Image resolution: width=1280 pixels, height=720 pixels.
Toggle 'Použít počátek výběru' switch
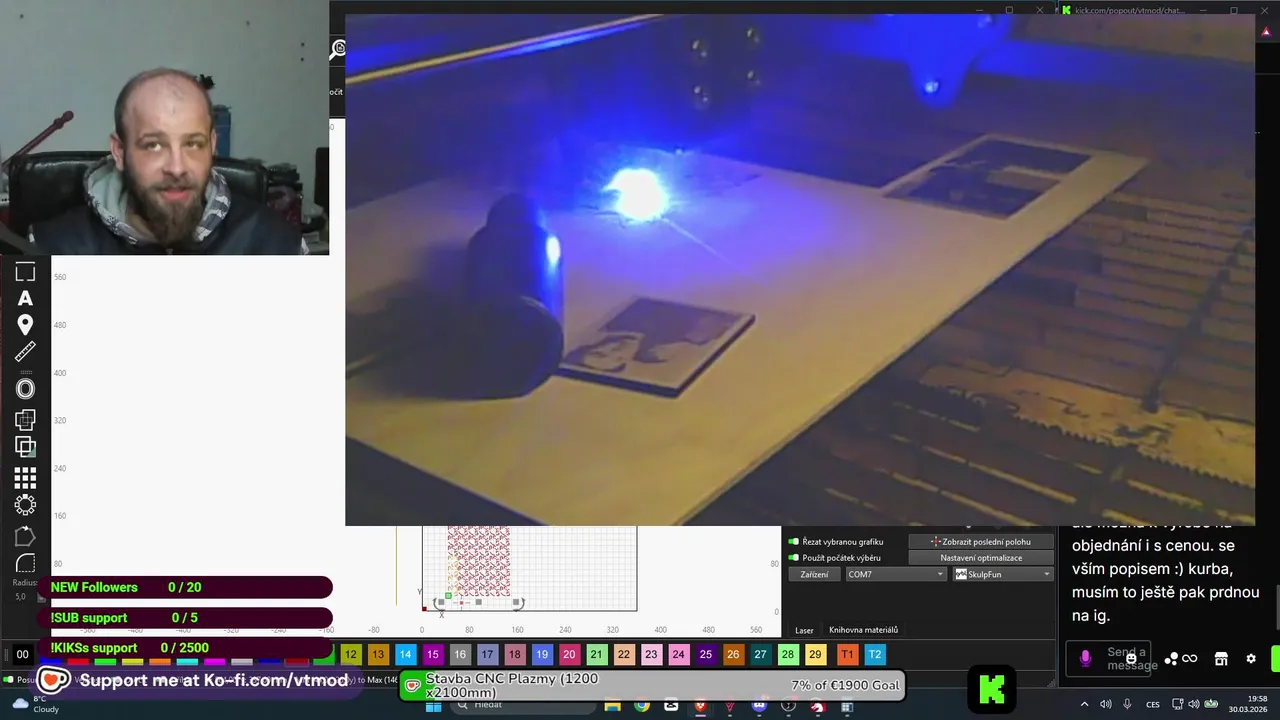[x=794, y=558]
